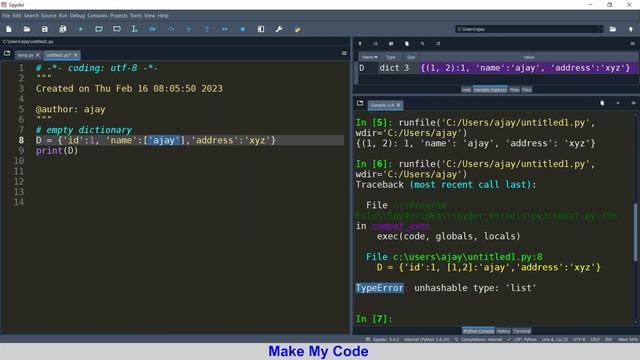Run selection or current line
640x360 pixels.
(x=134, y=29)
